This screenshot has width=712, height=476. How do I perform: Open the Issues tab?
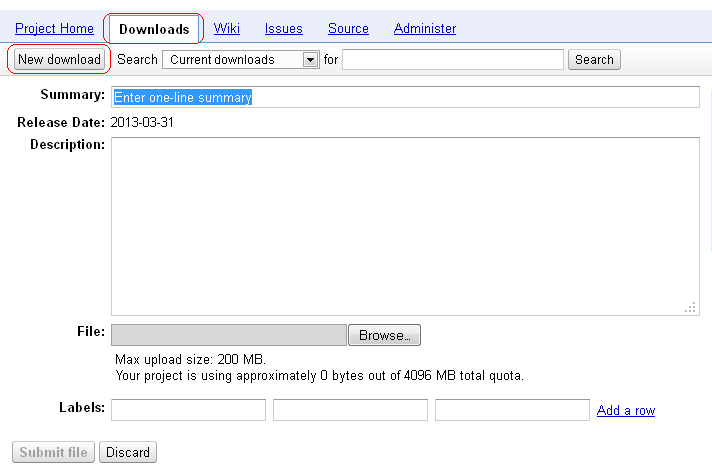tap(283, 29)
